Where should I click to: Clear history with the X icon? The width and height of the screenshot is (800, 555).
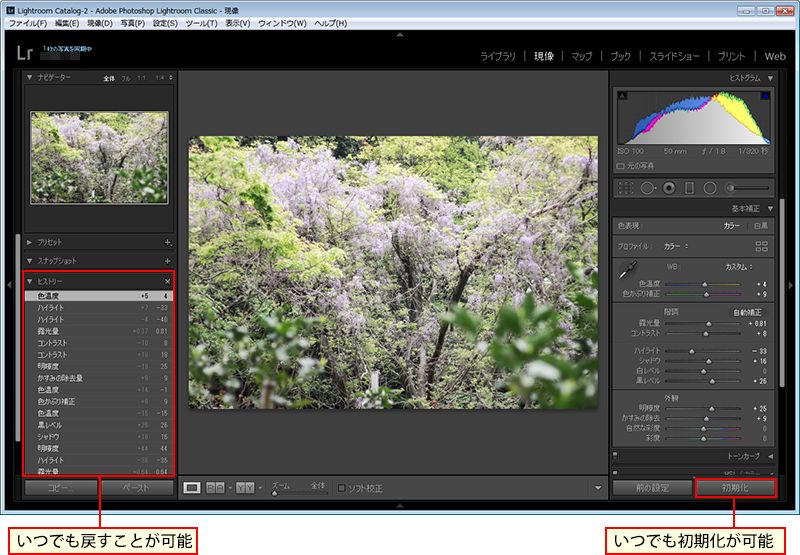(x=168, y=282)
